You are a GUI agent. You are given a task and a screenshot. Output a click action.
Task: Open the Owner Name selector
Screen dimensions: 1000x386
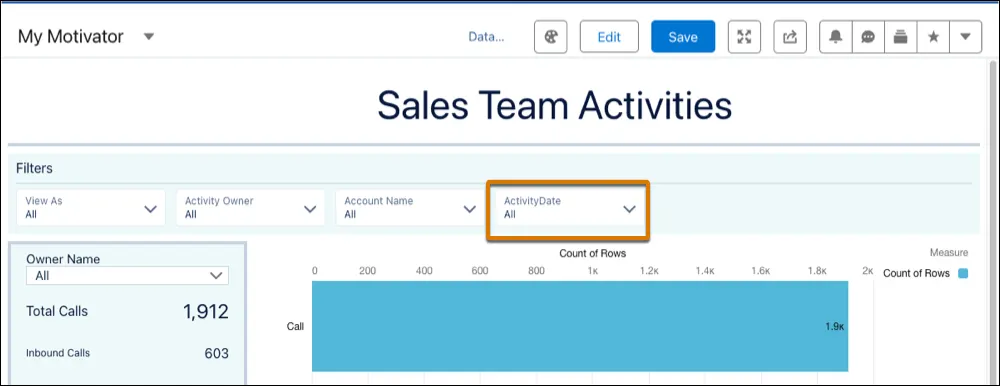127,276
